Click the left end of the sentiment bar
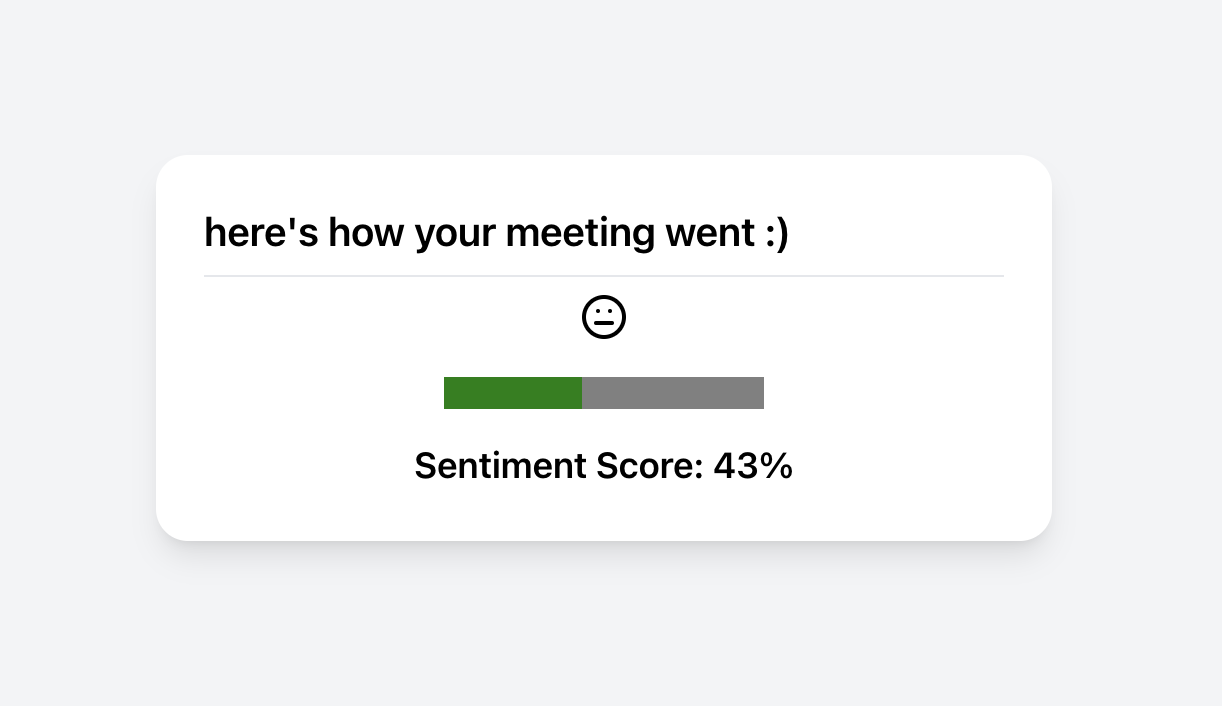This screenshot has width=1222, height=706. coord(447,393)
